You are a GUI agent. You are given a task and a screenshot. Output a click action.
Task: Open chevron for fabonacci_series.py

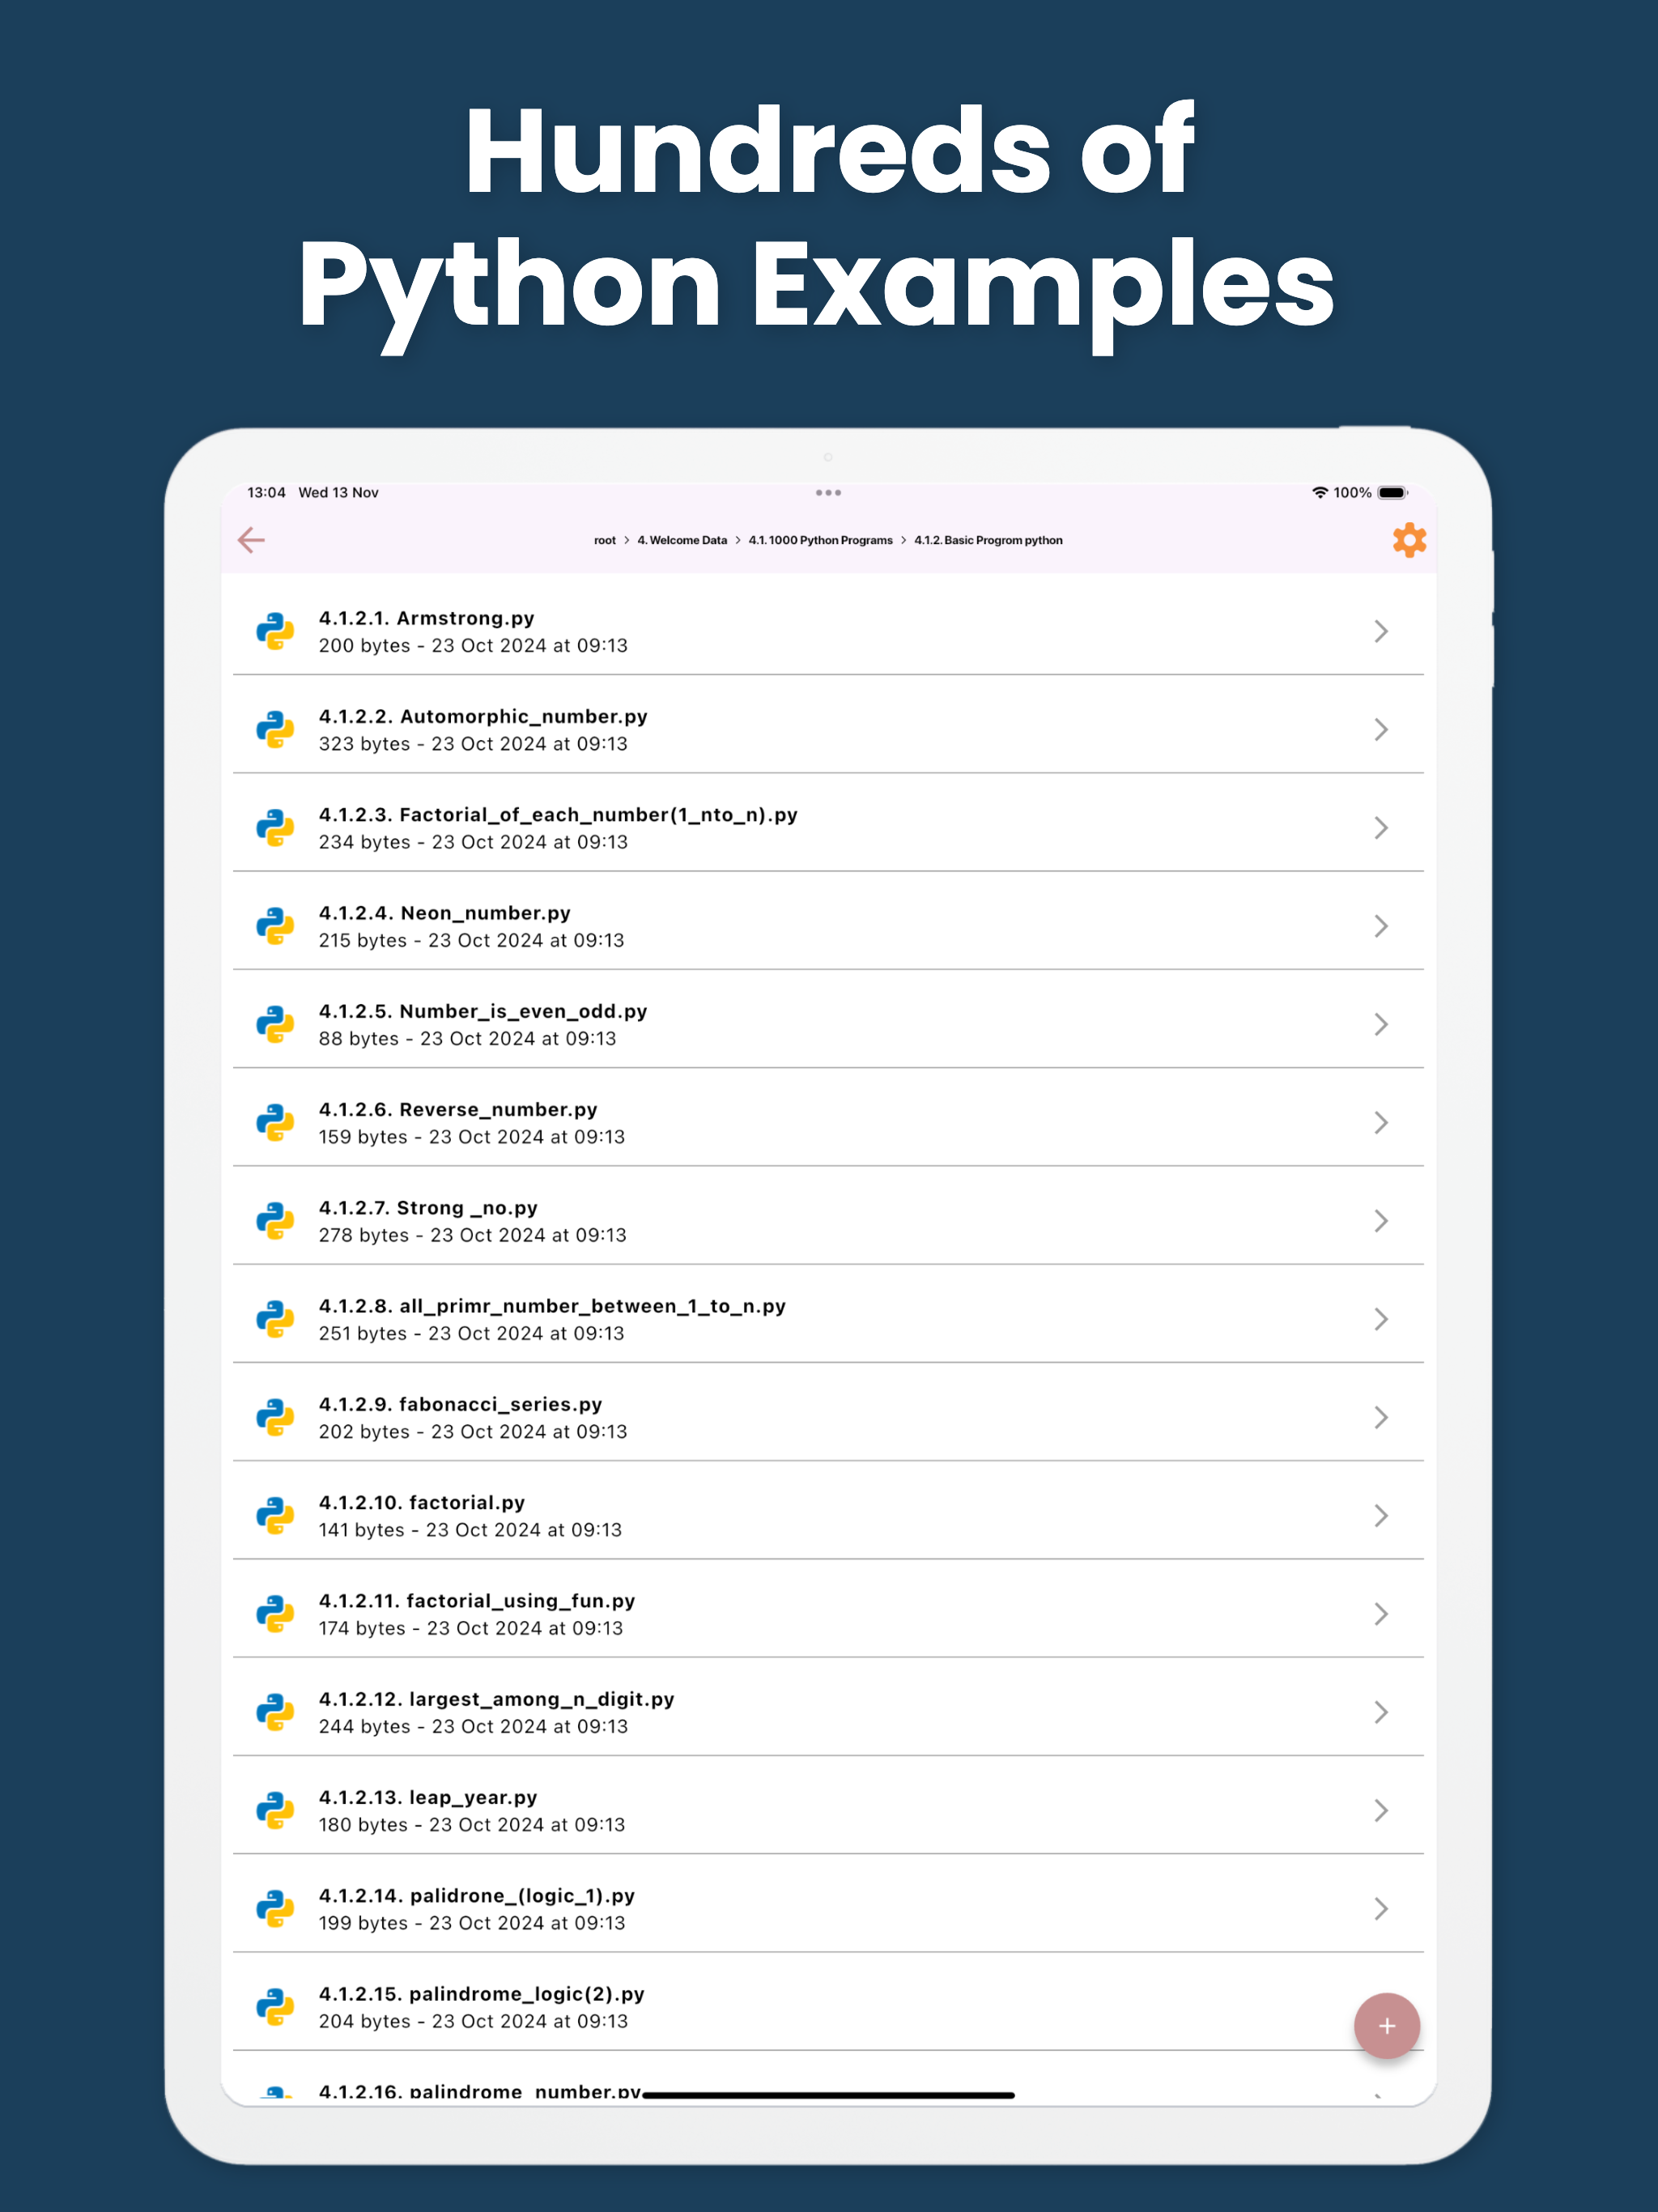[1381, 1418]
